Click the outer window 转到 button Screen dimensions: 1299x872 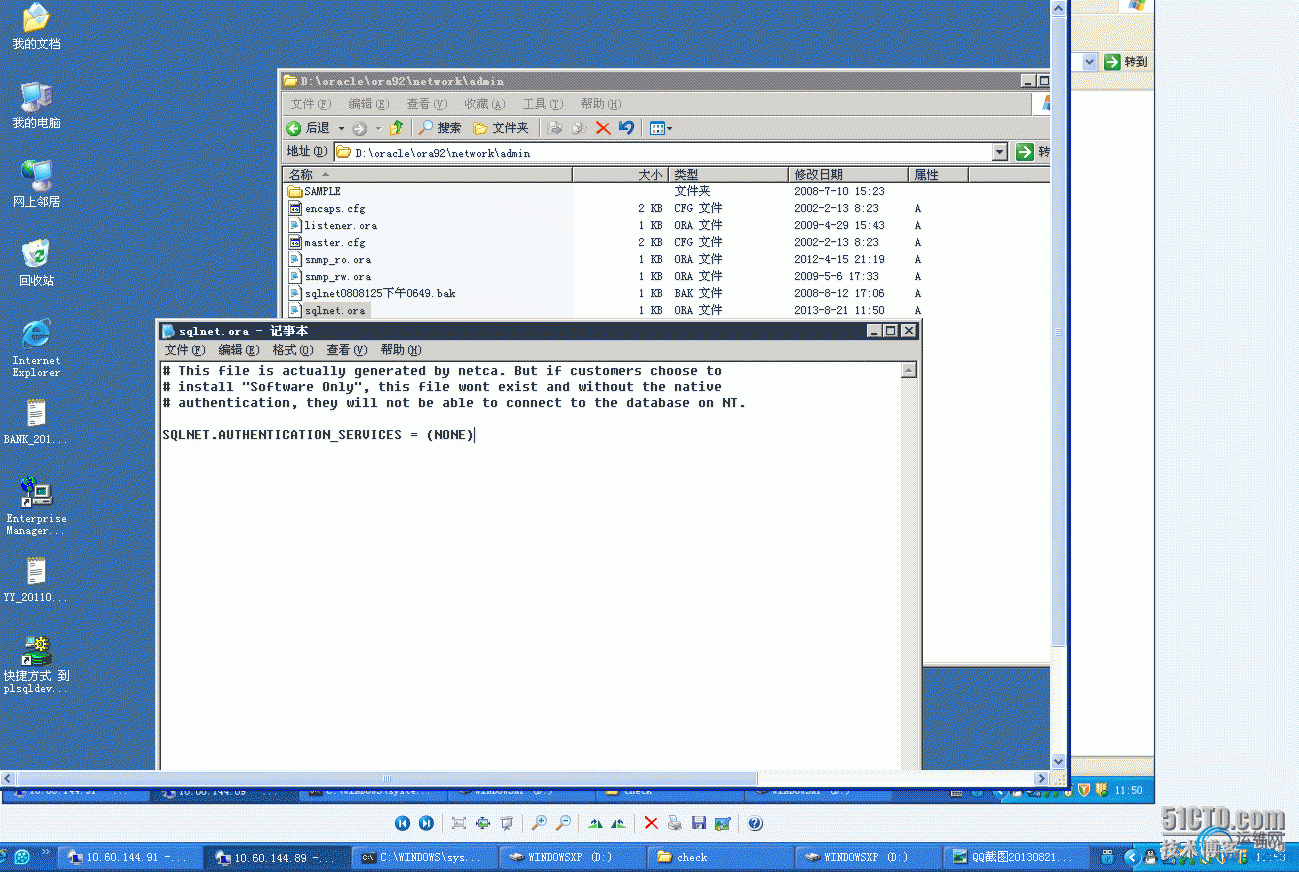point(1126,62)
